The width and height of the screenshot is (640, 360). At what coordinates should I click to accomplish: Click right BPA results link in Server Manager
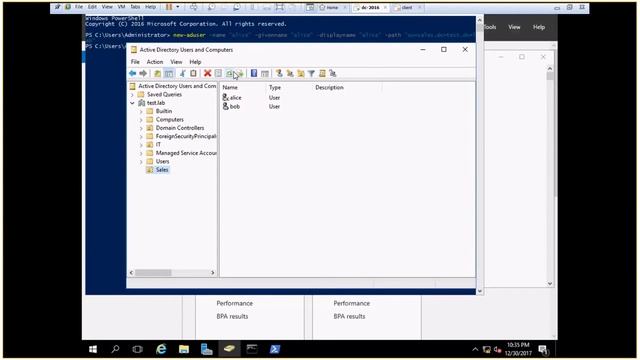349,317
